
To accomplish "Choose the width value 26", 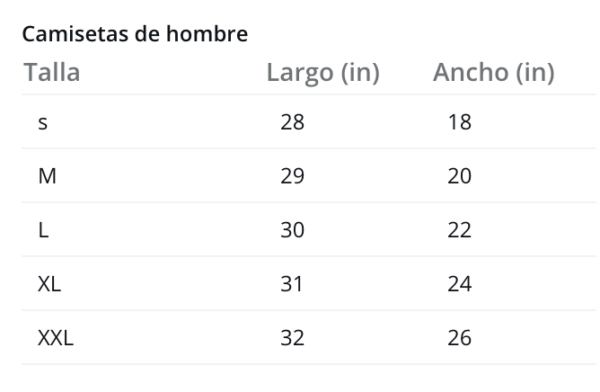I will [460, 338].
